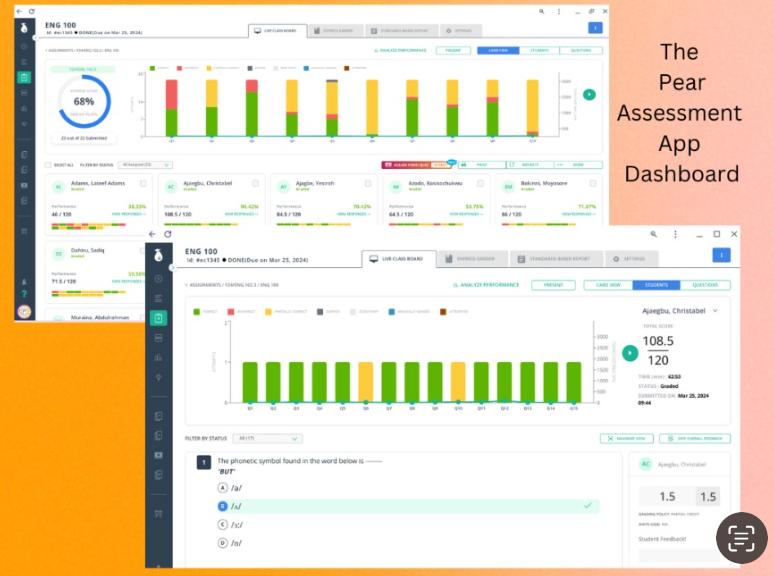Open the Gradebook icon in front window sidebar
774x576 pixels.
point(158,338)
